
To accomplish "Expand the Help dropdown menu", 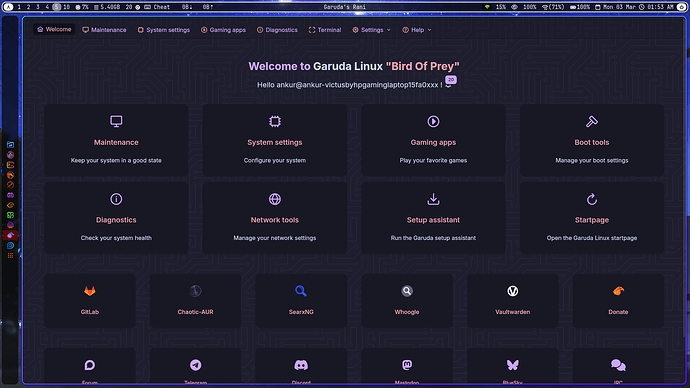I will 416,30.
